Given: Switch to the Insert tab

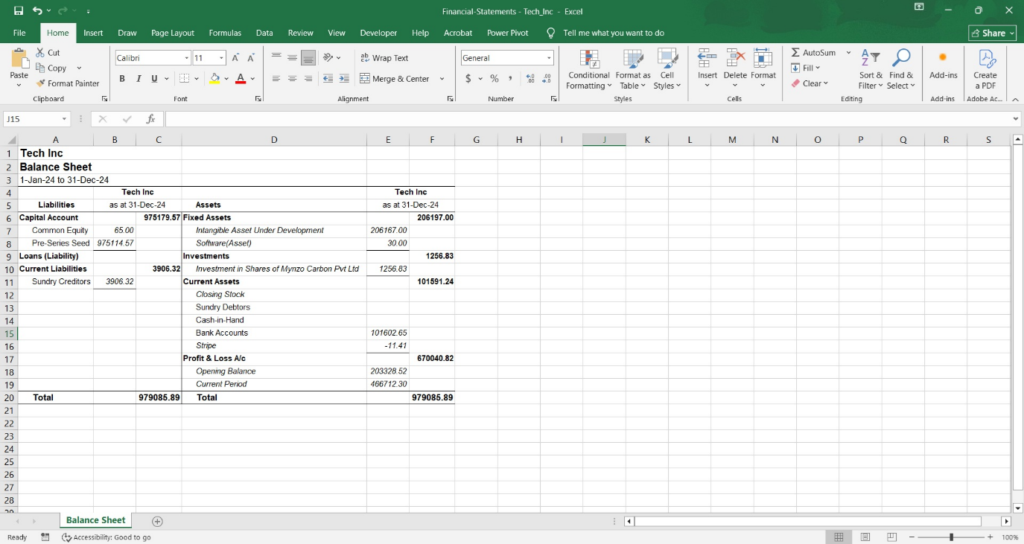Looking at the screenshot, I should [93, 33].
